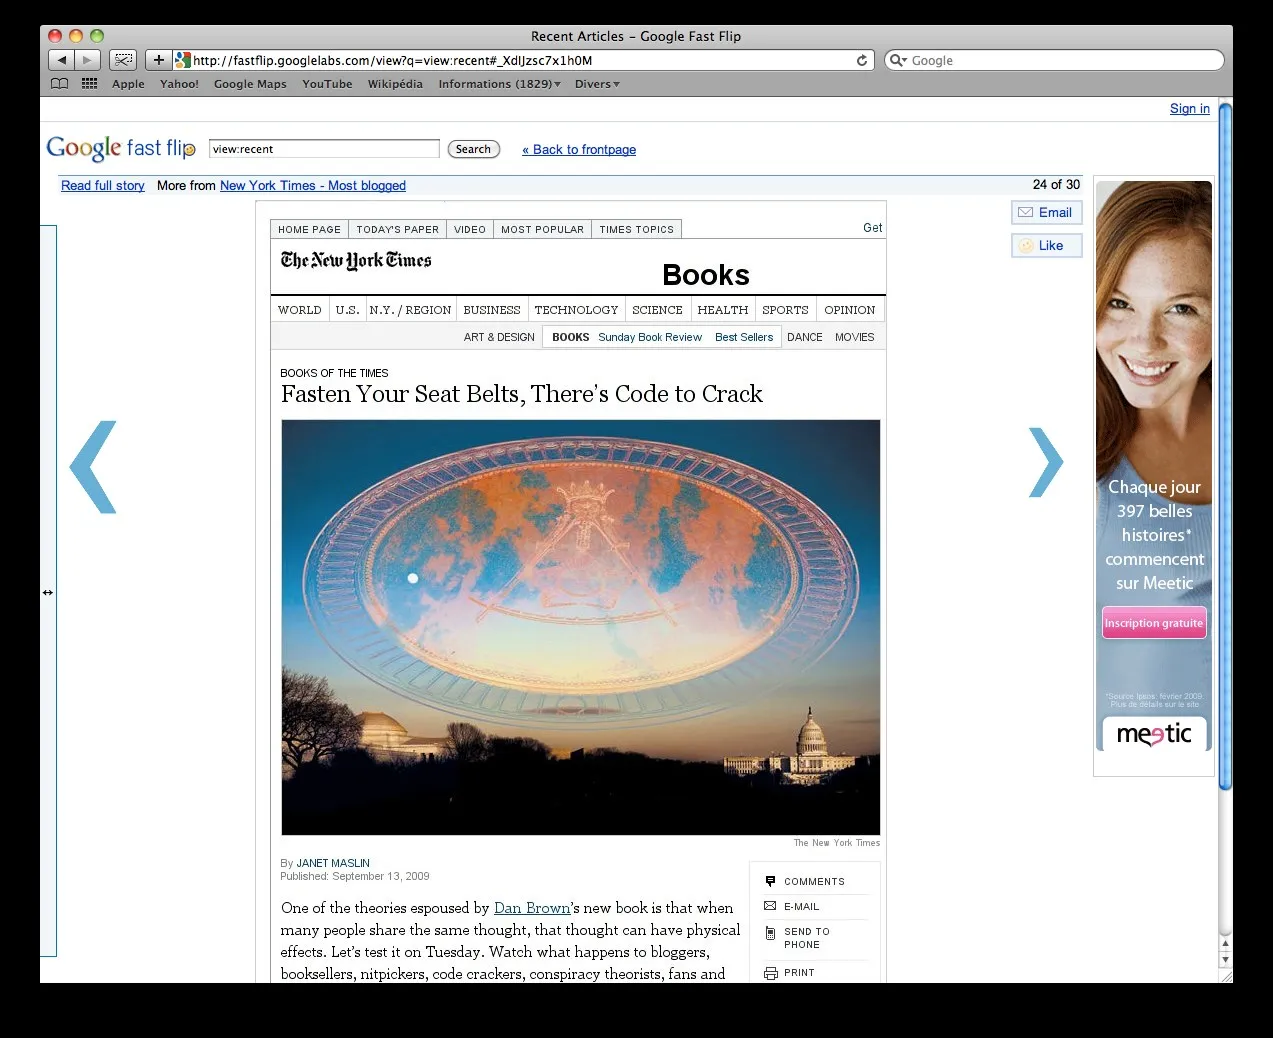Click the Email button

[x=1047, y=213]
